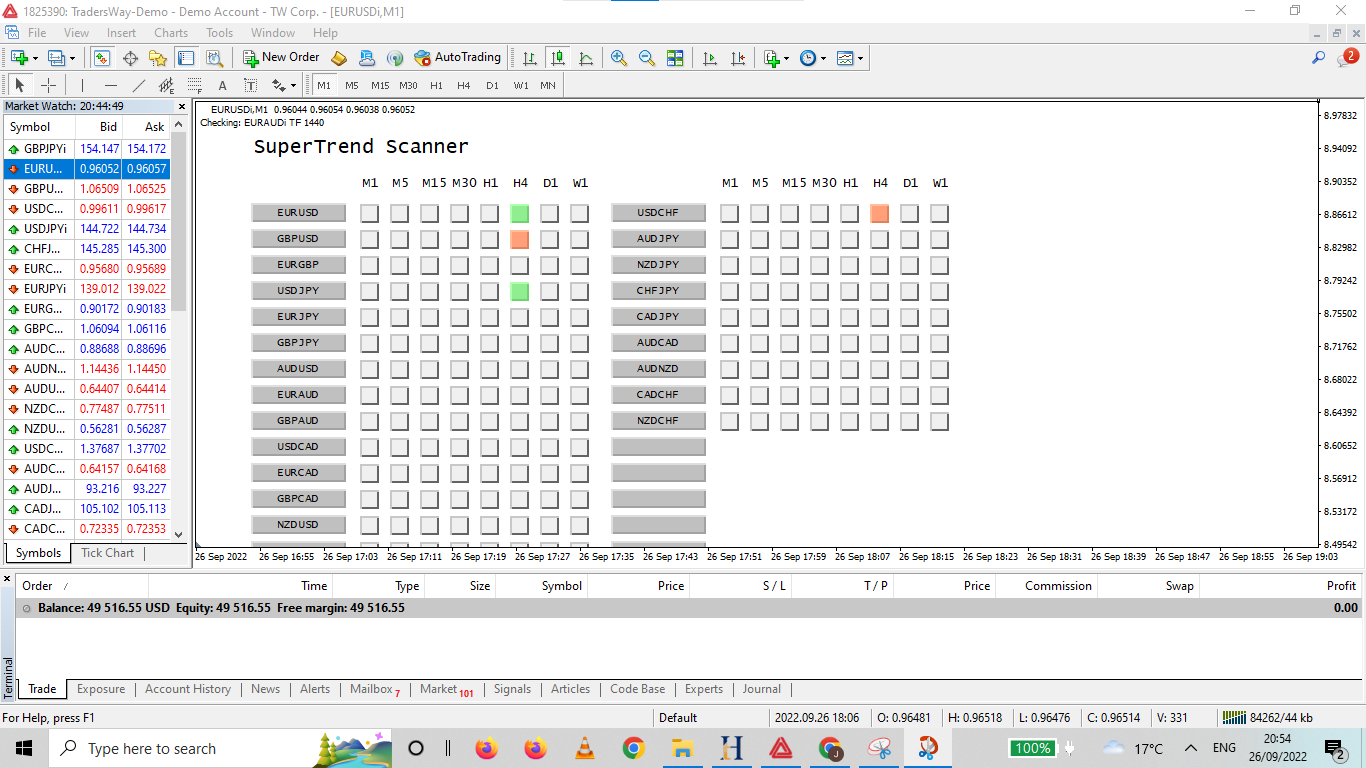
Task: Click the green EURUSD H4 box
Action: pyautogui.click(x=520, y=213)
